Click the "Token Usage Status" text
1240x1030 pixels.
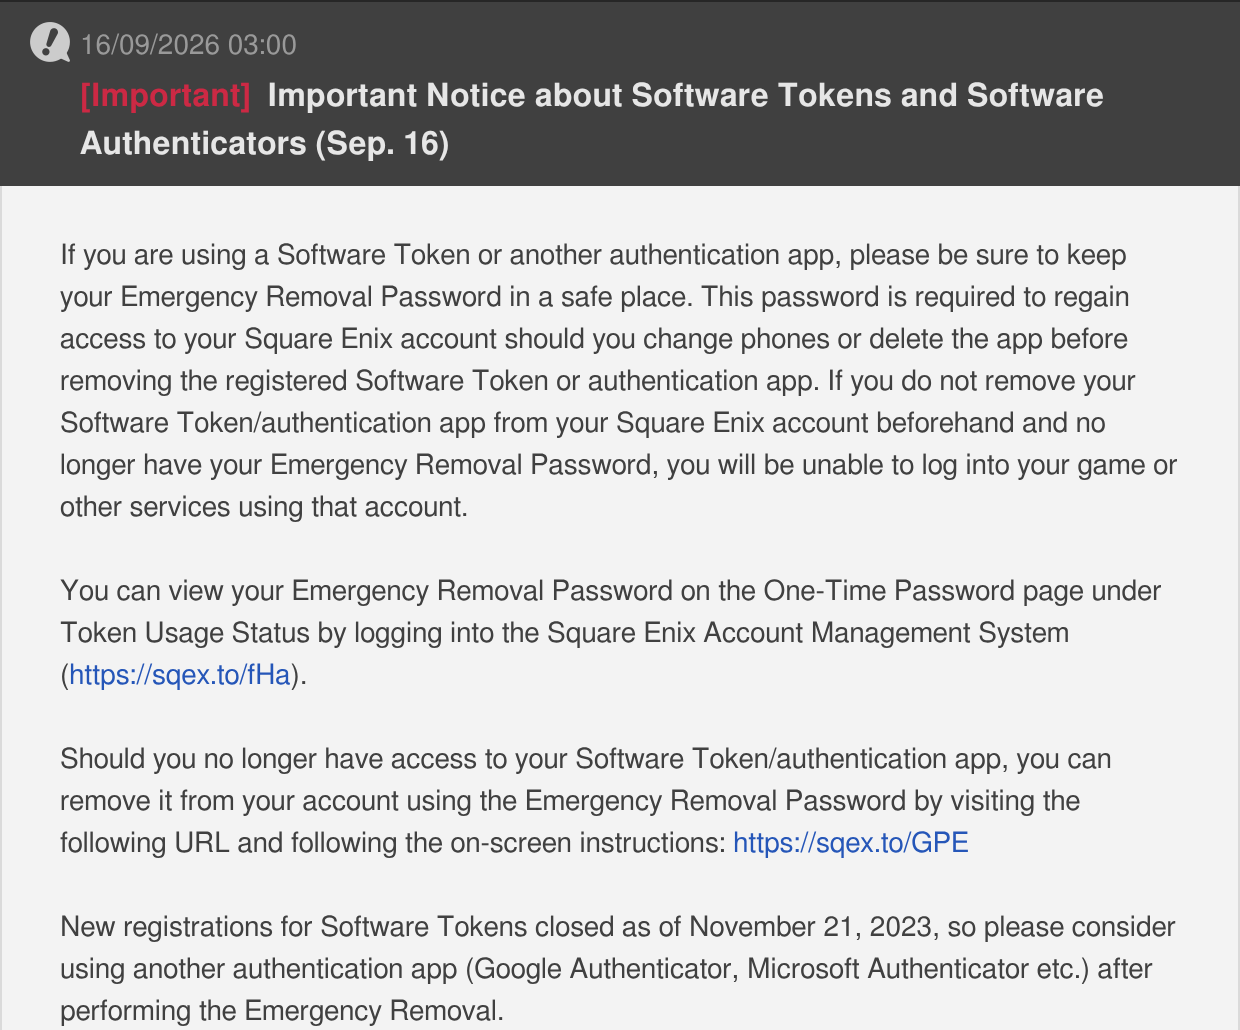click(x=185, y=633)
